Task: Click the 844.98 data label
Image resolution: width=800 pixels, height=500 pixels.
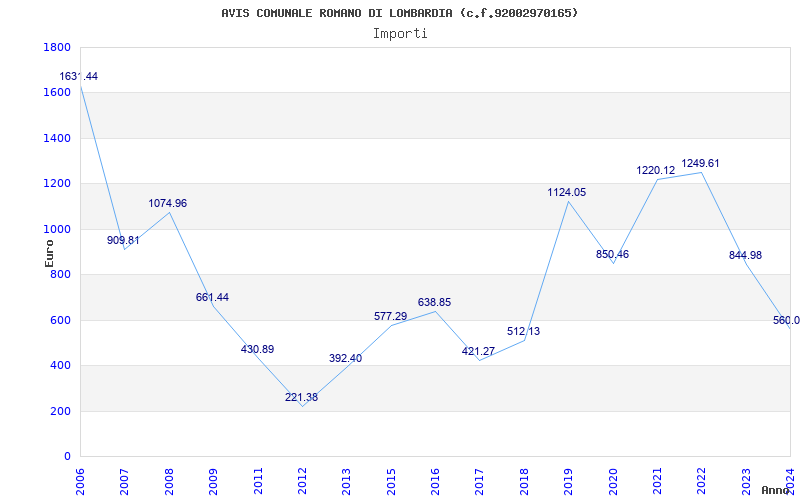Action: [x=745, y=256]
